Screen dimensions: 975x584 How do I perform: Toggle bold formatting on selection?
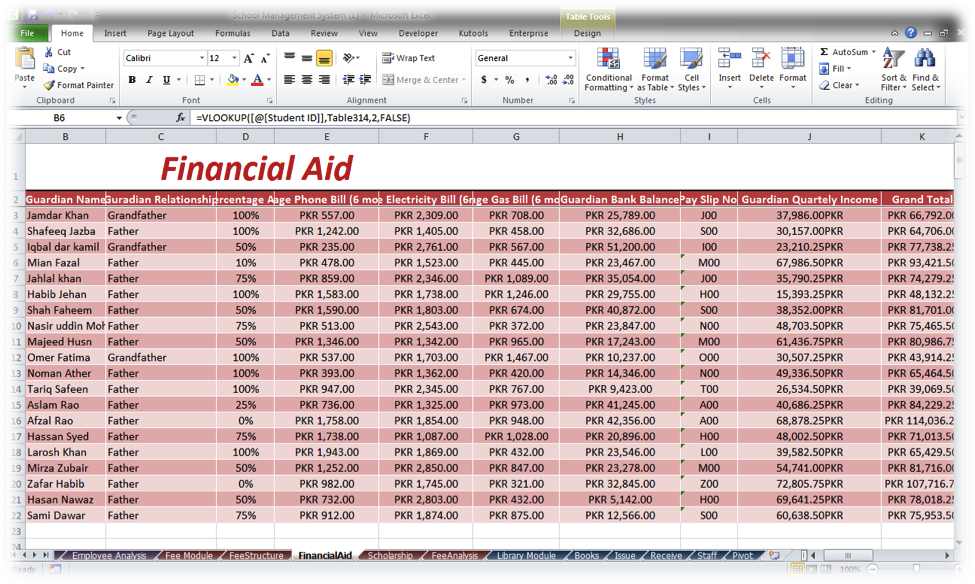click(x=132, y=79)
